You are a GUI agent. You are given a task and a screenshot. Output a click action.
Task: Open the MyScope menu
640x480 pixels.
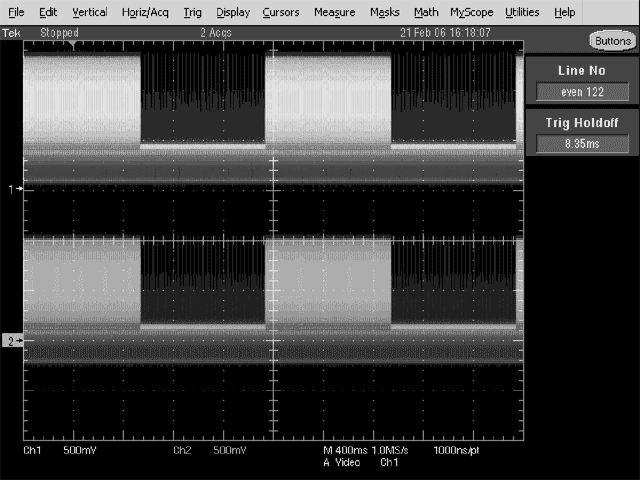tap(471, 12)
